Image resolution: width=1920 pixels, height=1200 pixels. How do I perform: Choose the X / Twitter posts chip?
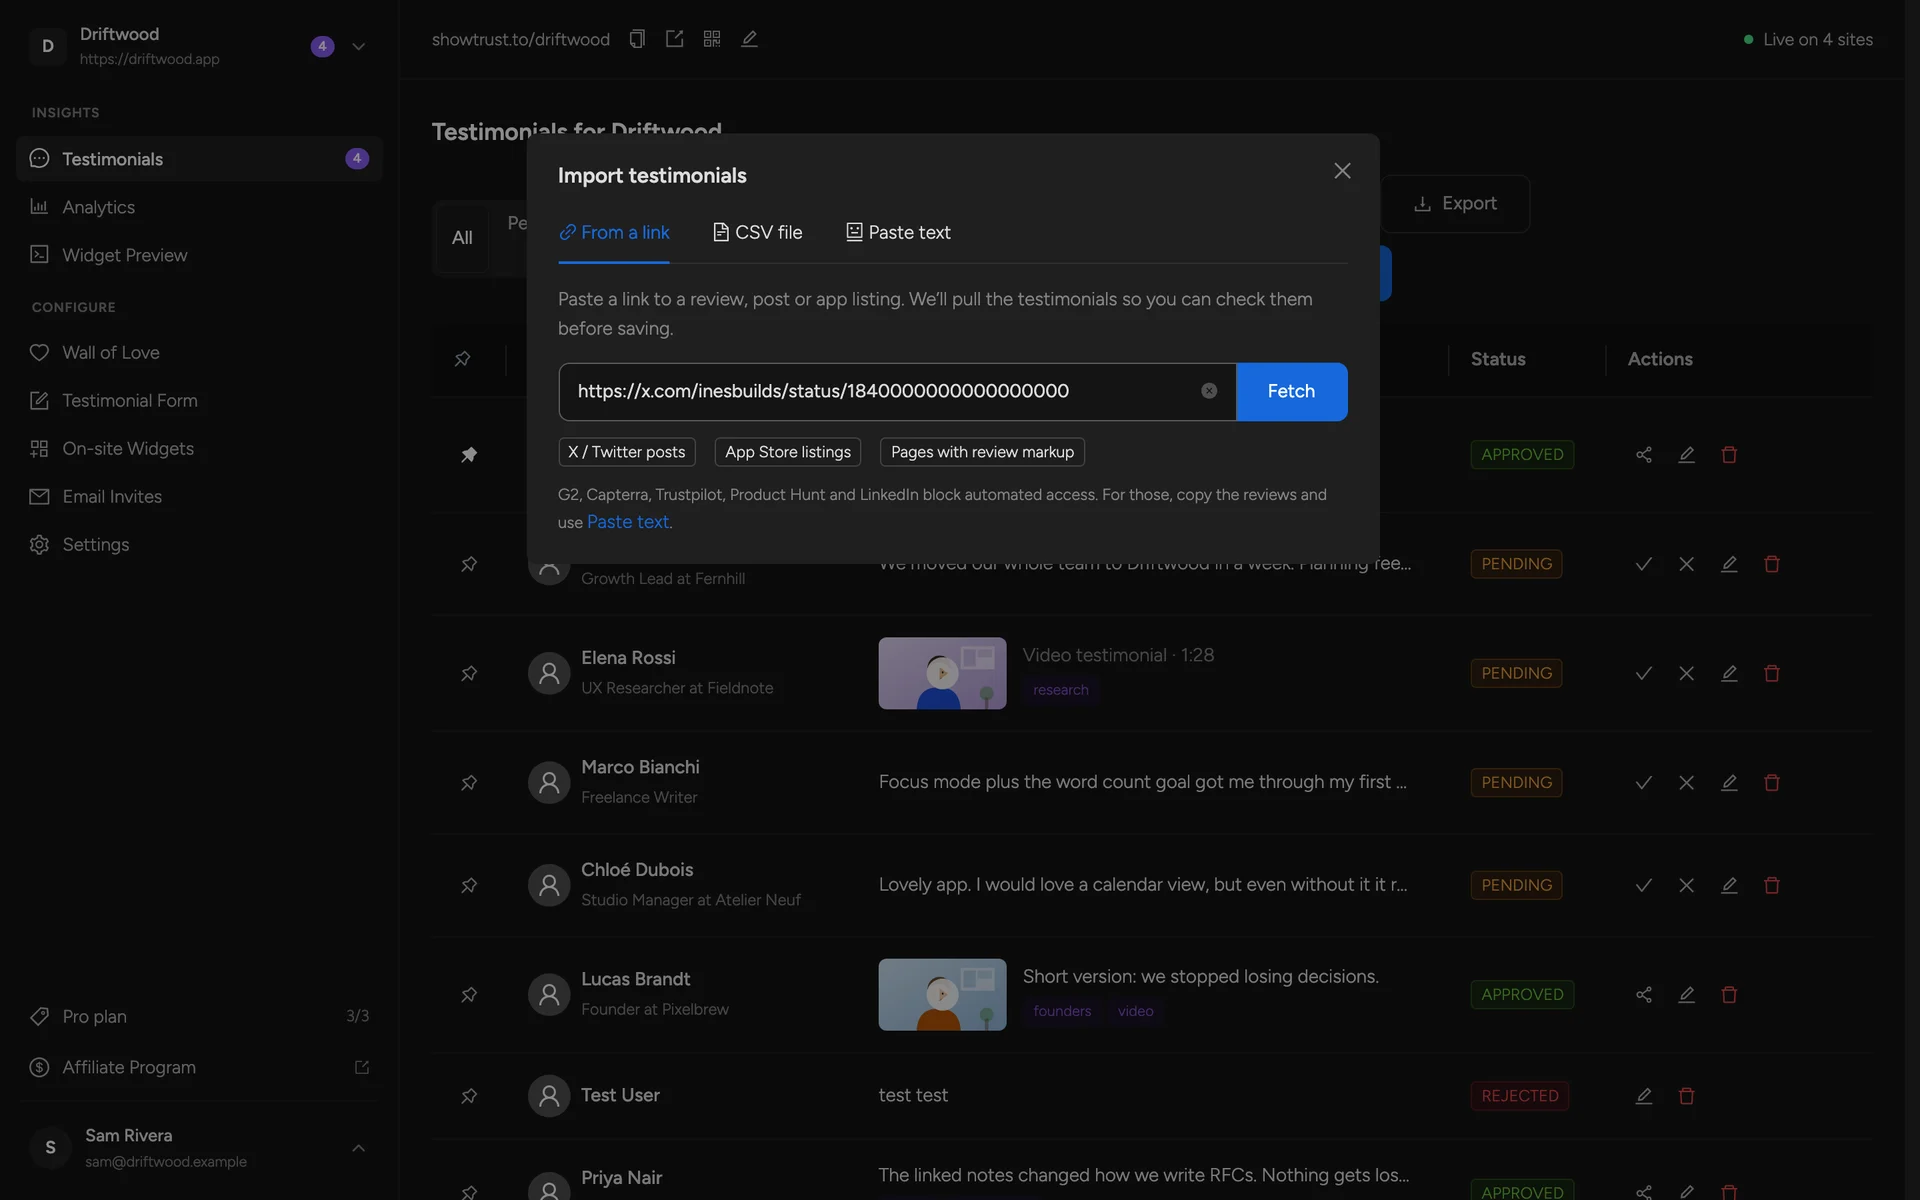point(627,452)
